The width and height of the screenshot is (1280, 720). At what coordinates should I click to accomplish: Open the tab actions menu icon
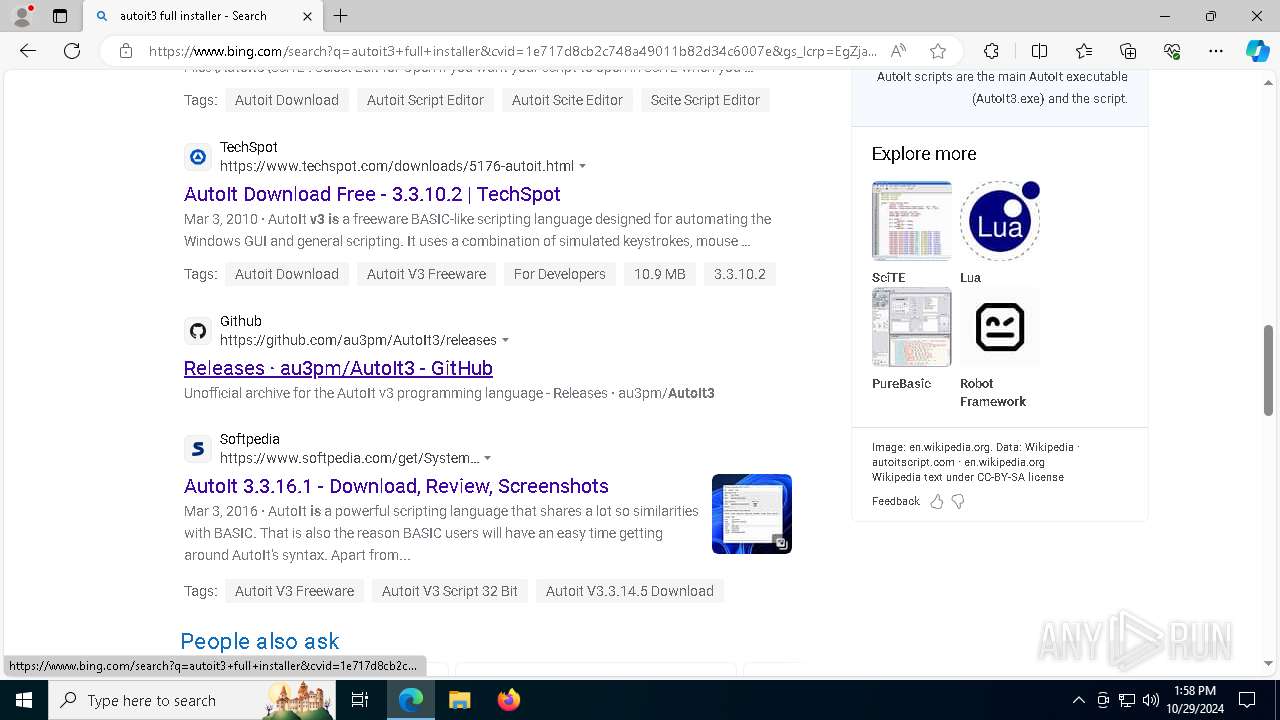click(x=60, y=16)
